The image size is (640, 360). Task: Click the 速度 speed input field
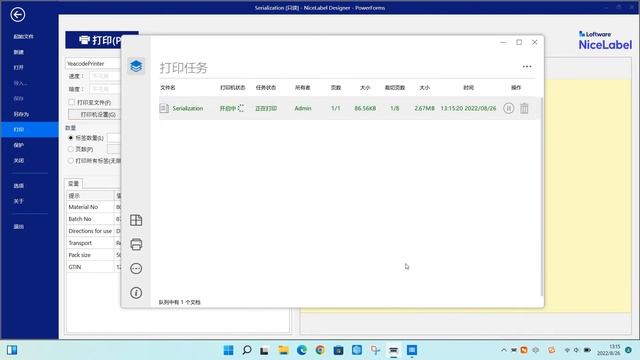[105, 76]
